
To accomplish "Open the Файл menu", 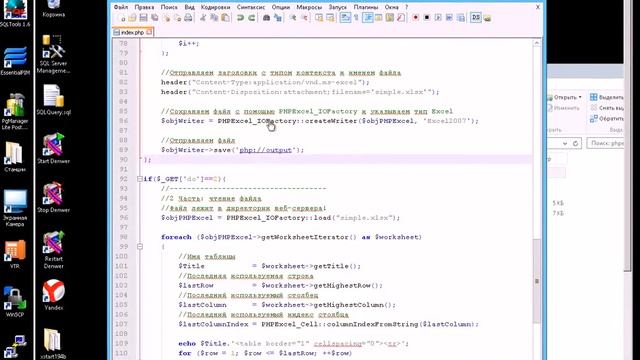I will (121, 7).
